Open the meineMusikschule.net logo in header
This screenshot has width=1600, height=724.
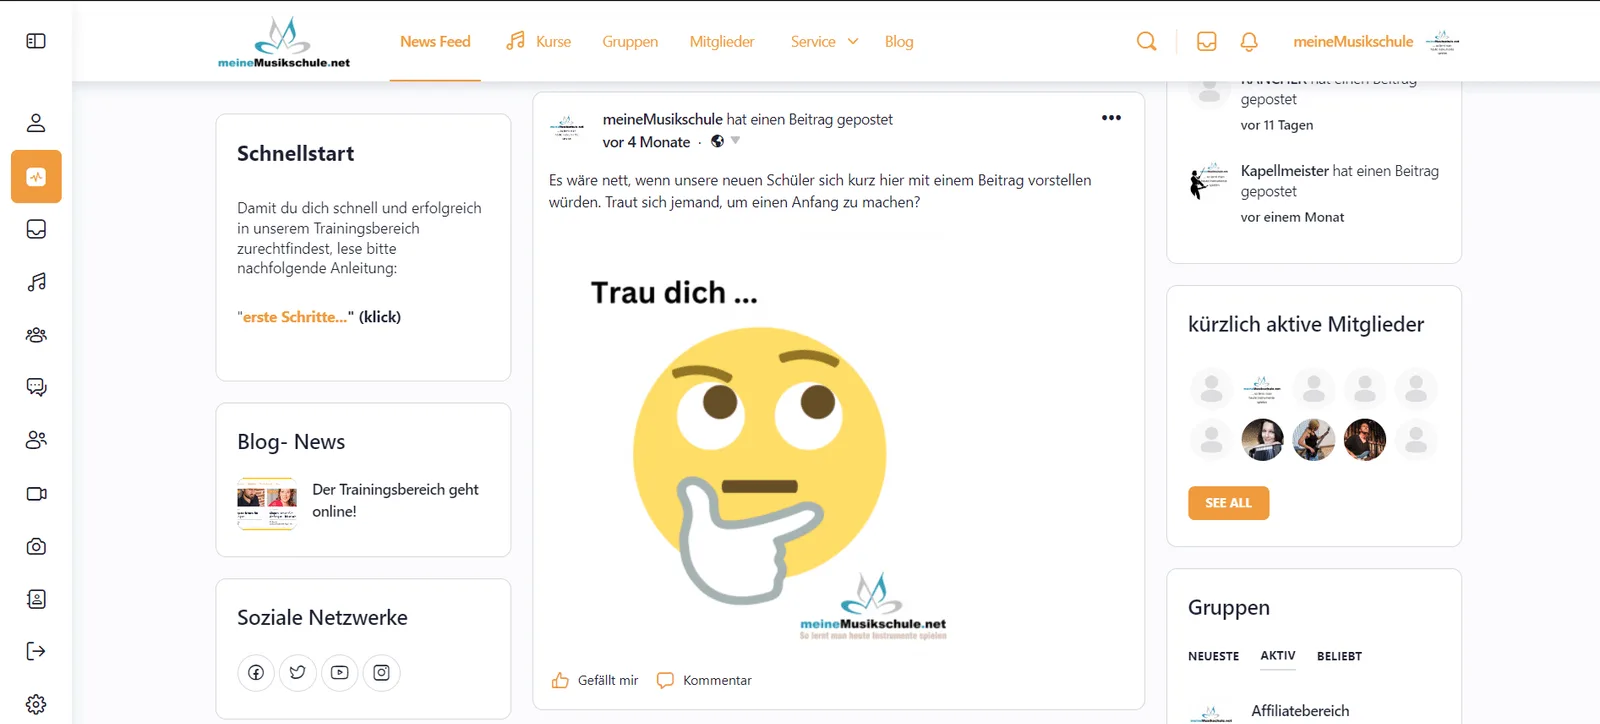click(284, 42)
